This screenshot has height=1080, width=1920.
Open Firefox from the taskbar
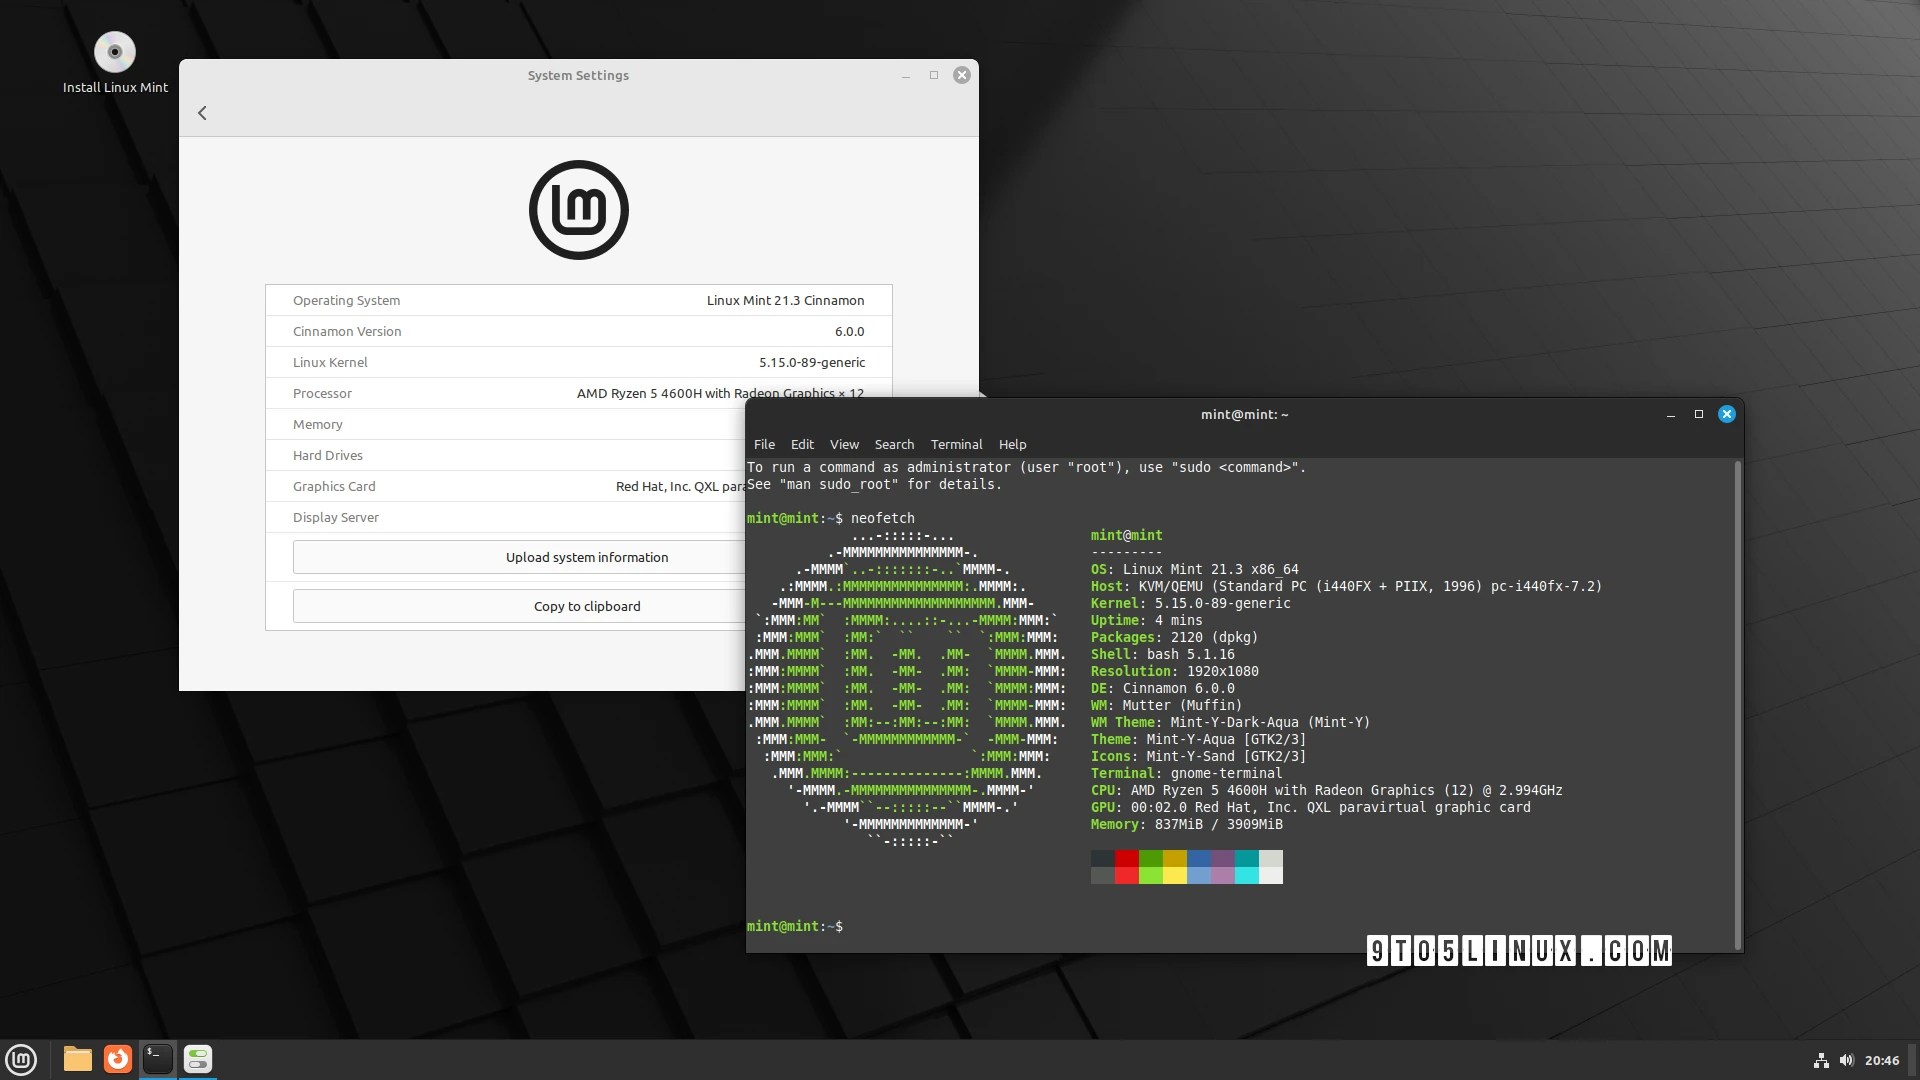[117, 1059]
